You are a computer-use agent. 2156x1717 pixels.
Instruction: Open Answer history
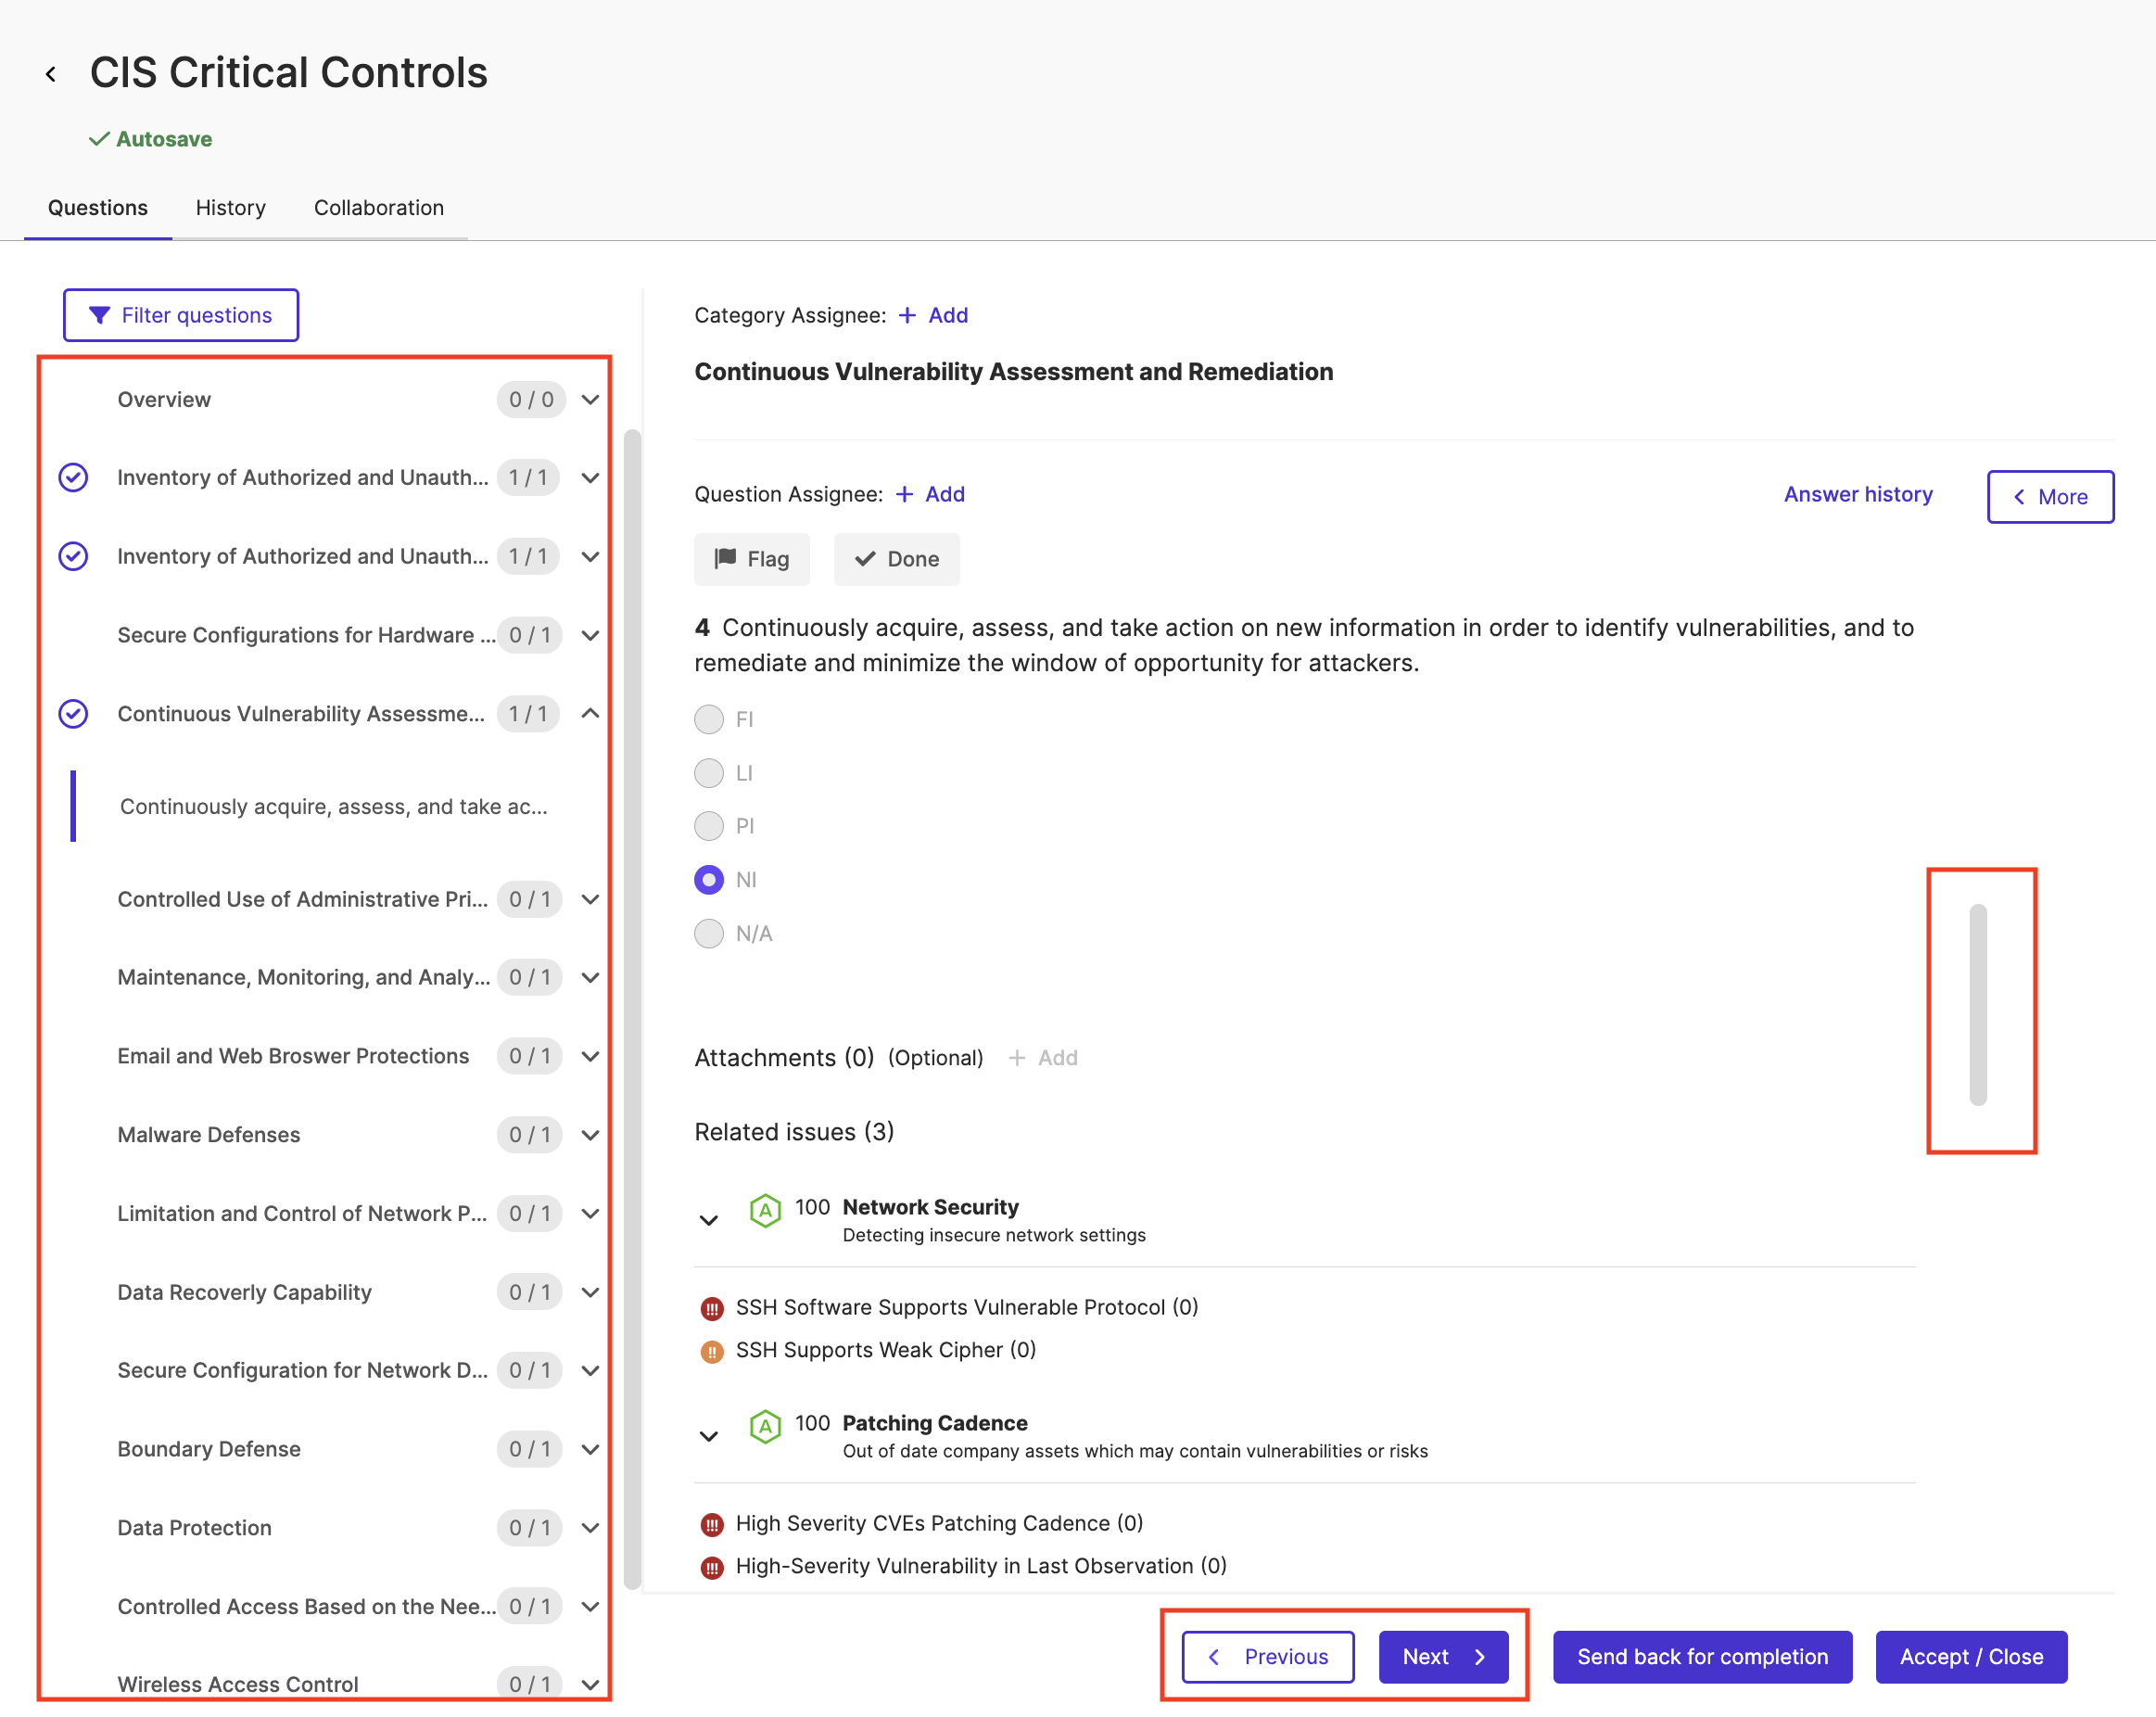pos(1858,494)
